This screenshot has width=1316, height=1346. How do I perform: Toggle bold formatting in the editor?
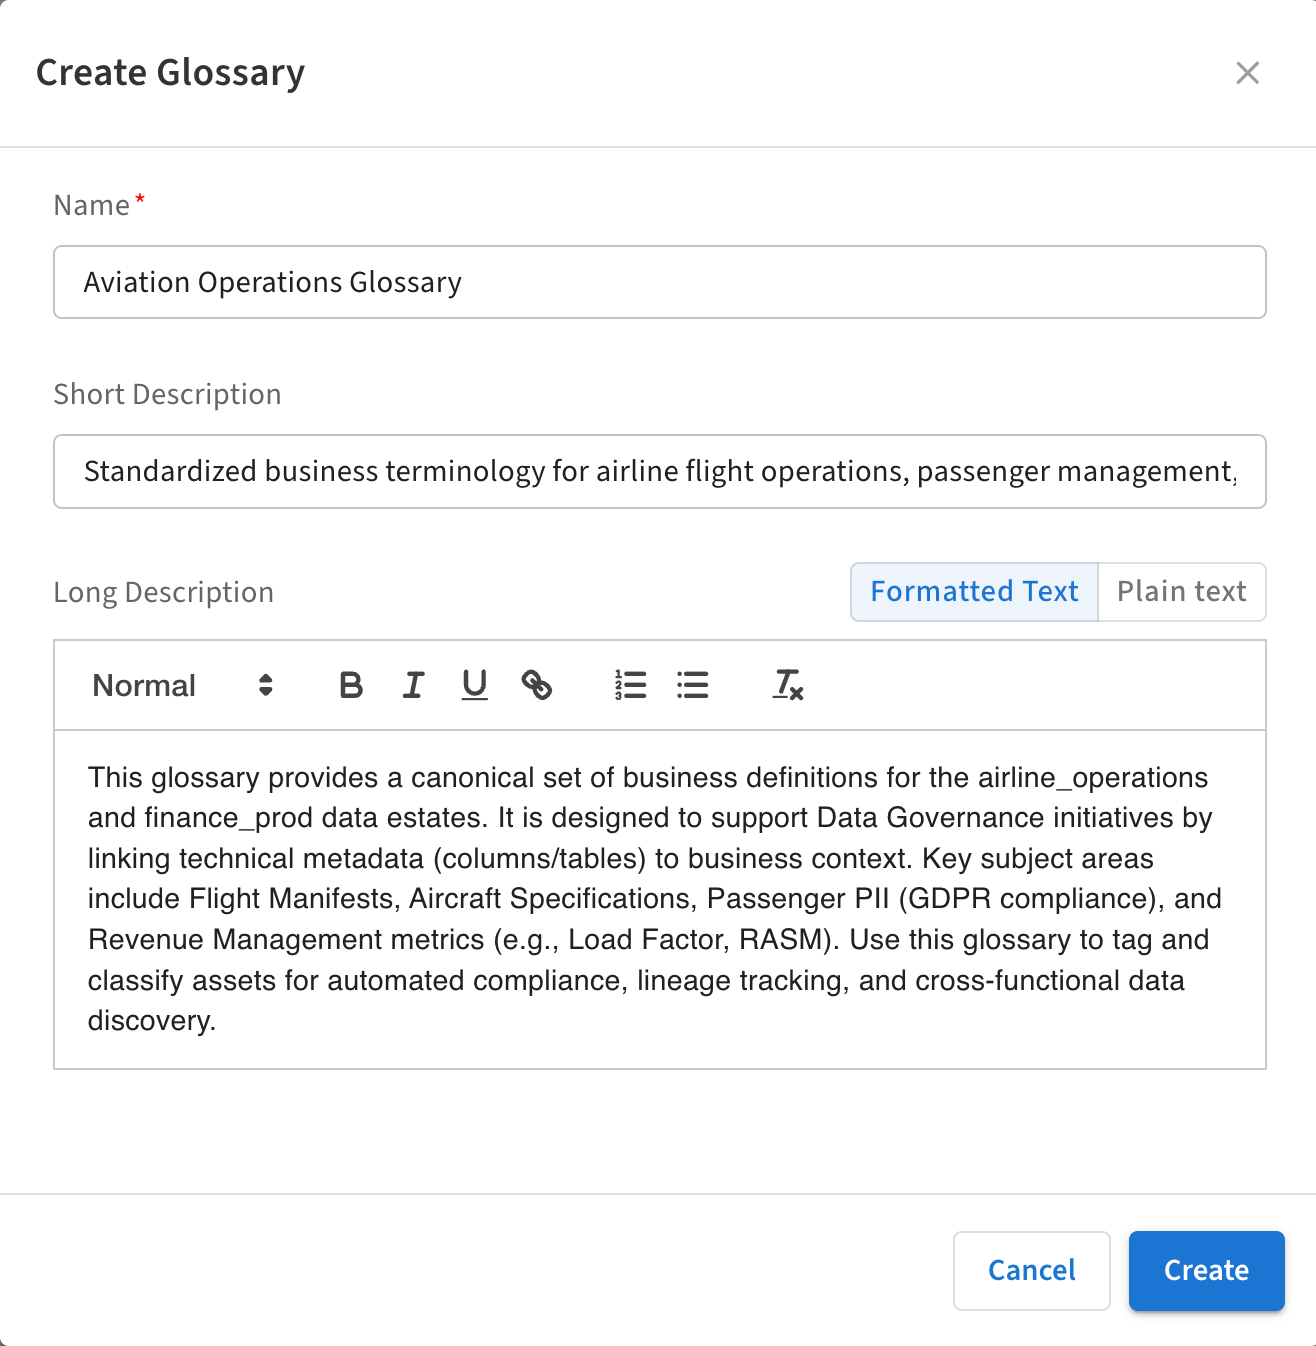click(350, 685)
